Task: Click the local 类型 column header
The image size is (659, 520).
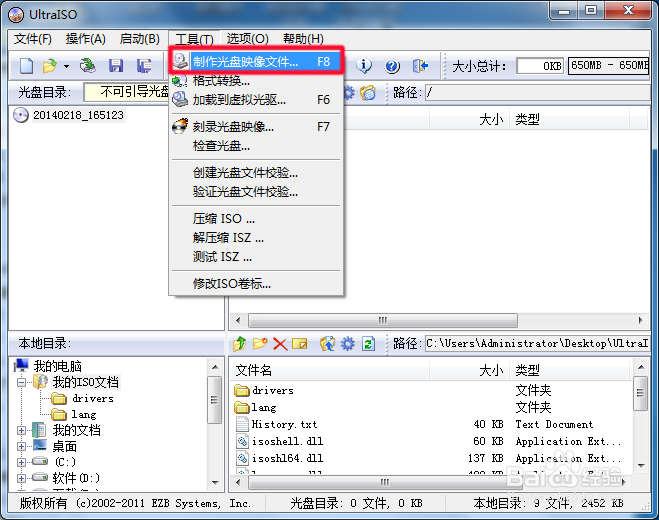Action: [569, 370]
